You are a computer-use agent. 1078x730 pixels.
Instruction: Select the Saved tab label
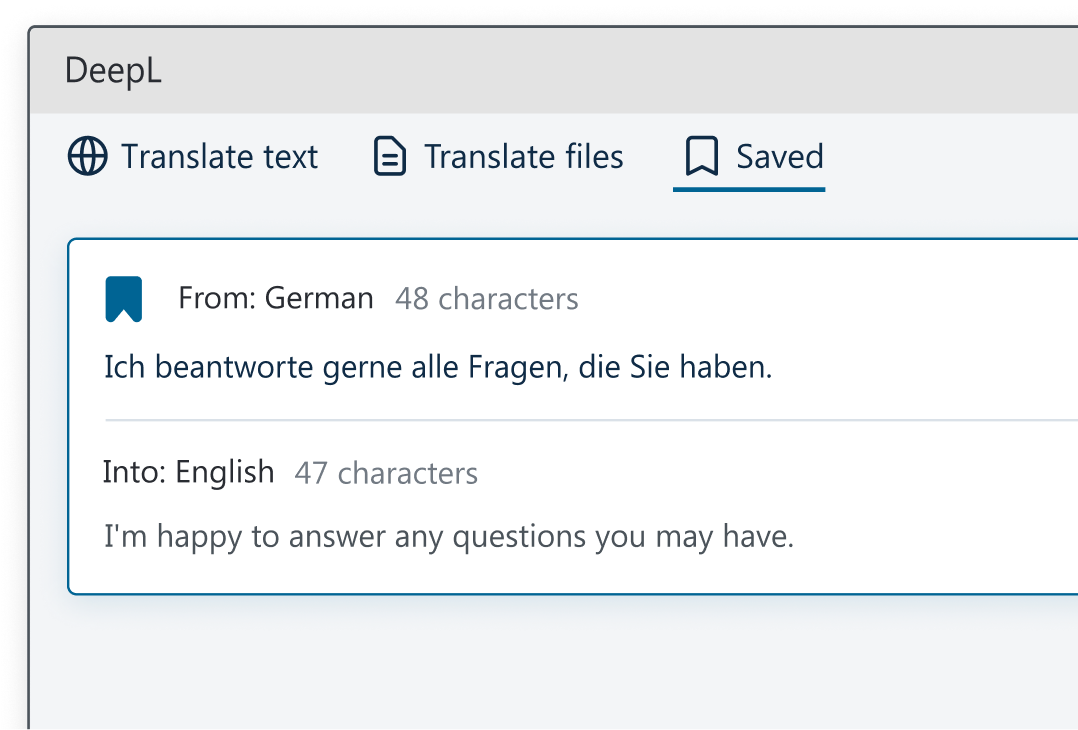pyautogui.click(x=779, y=157)
